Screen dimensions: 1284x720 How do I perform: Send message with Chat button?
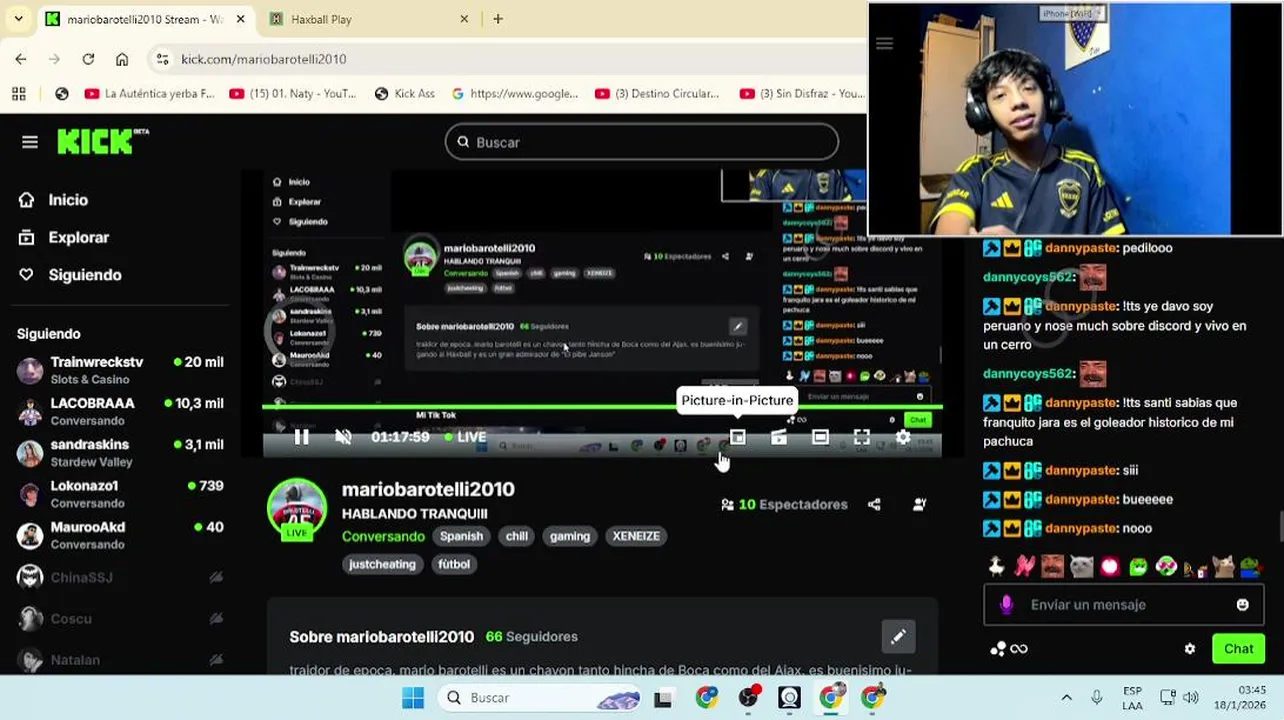(1238, 648)
